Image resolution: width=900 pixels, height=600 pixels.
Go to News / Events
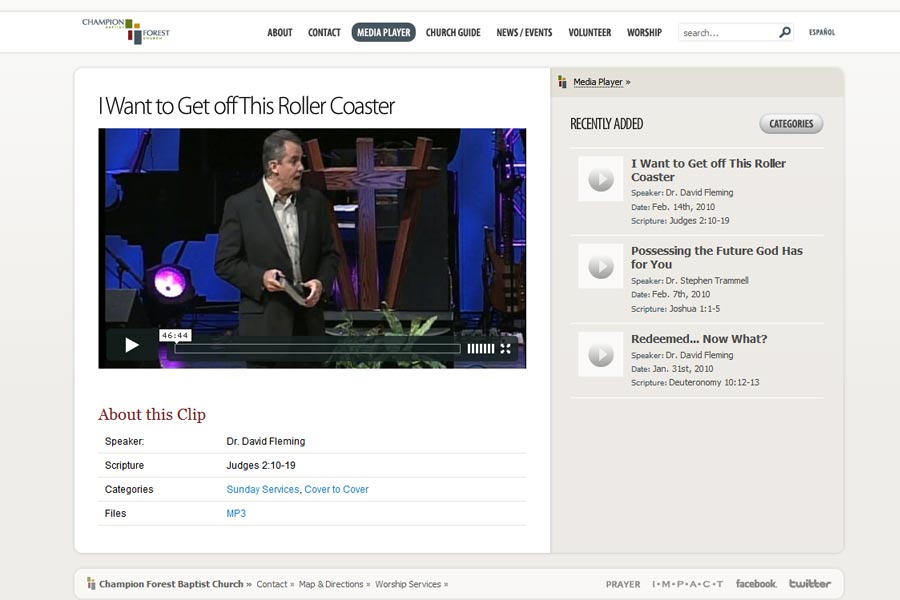click(x=524, y=33)
